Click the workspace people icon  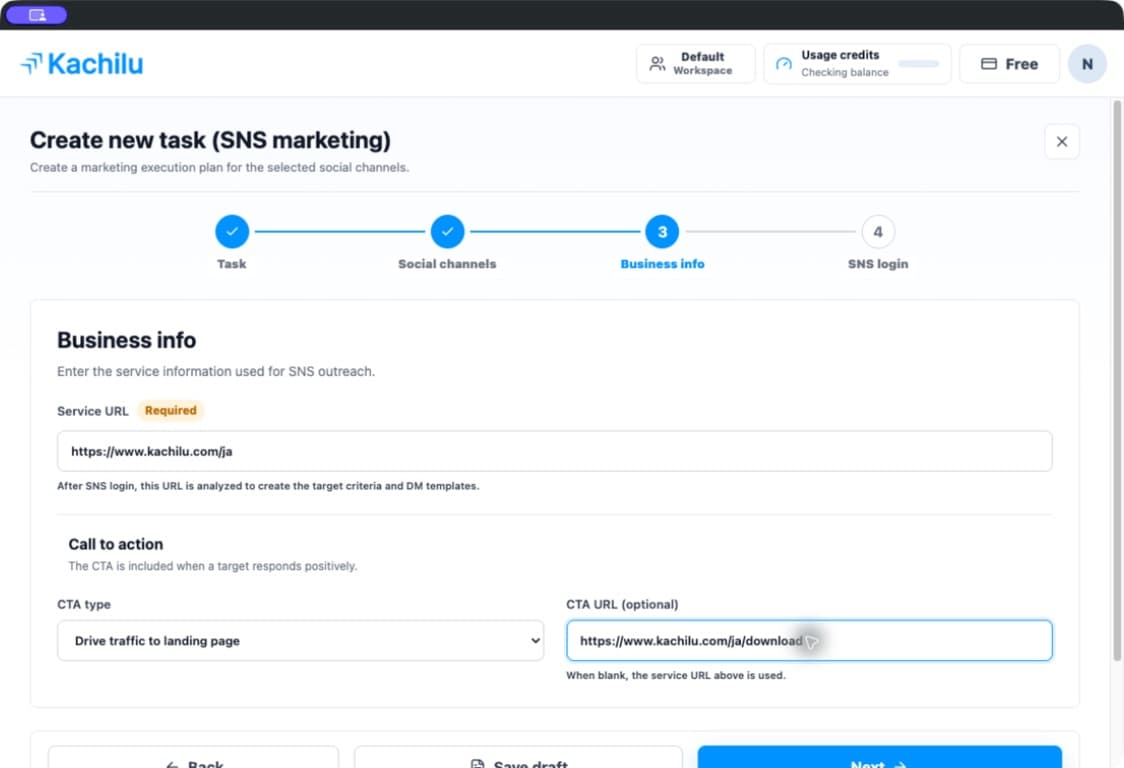(x=657, y=64)
